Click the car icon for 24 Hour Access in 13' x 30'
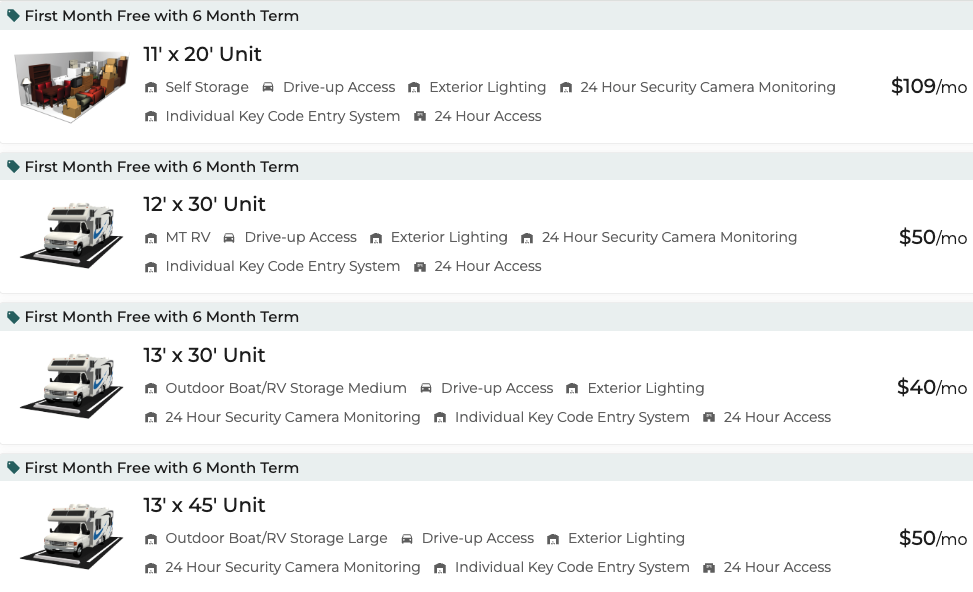Screen dimensions: 973x592 click(x=709, y=417)
